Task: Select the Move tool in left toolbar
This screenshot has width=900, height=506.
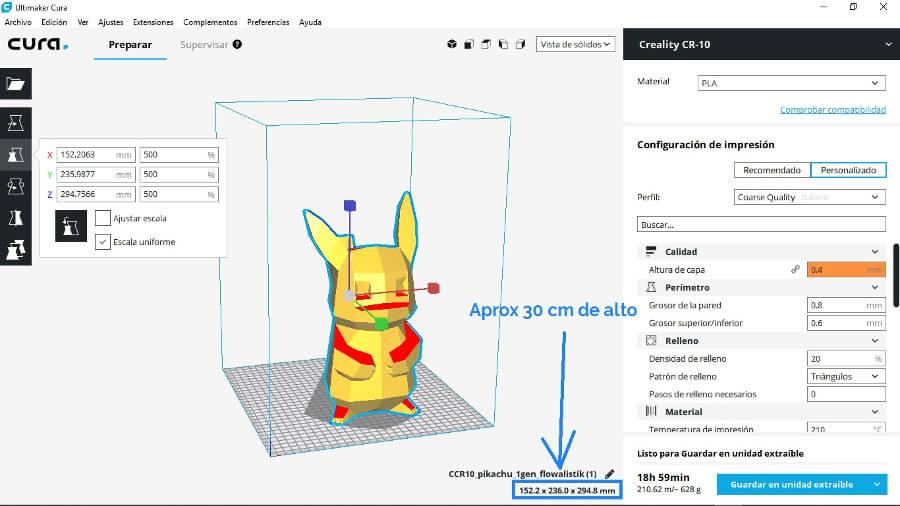Action: (15, 123)
